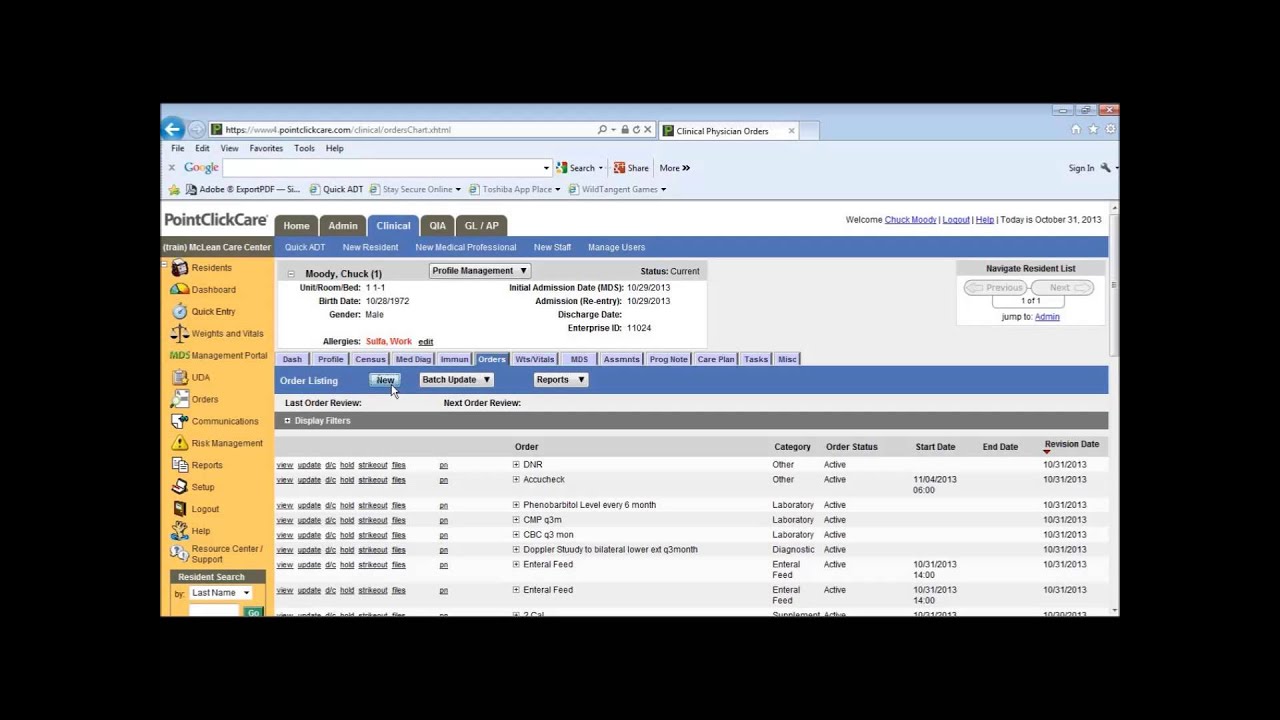Click the Help icon in the sidebar

tap(179, 531)
